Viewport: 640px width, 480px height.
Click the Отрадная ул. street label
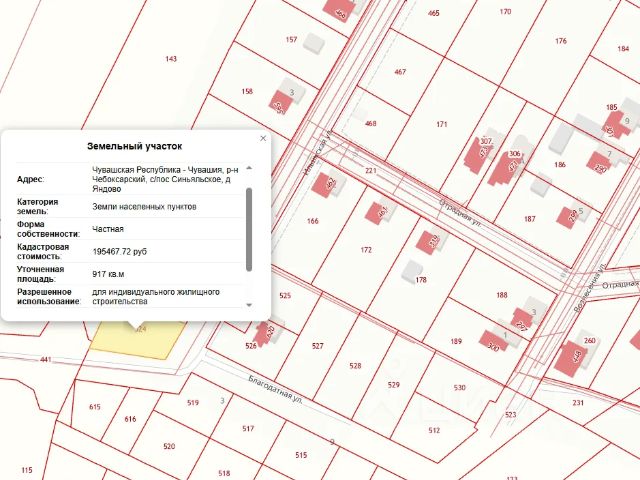coord(461,213)
